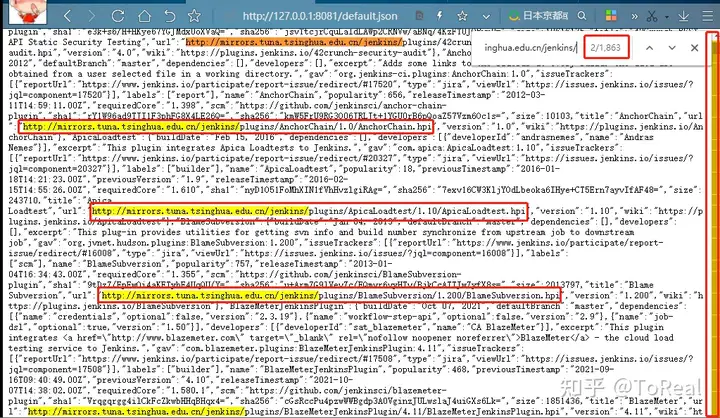Viewport: 720px width, 418px height.
Task: Click the reader mode page icon in address bar
Action: pyautogui.click(x=419, y=16)
